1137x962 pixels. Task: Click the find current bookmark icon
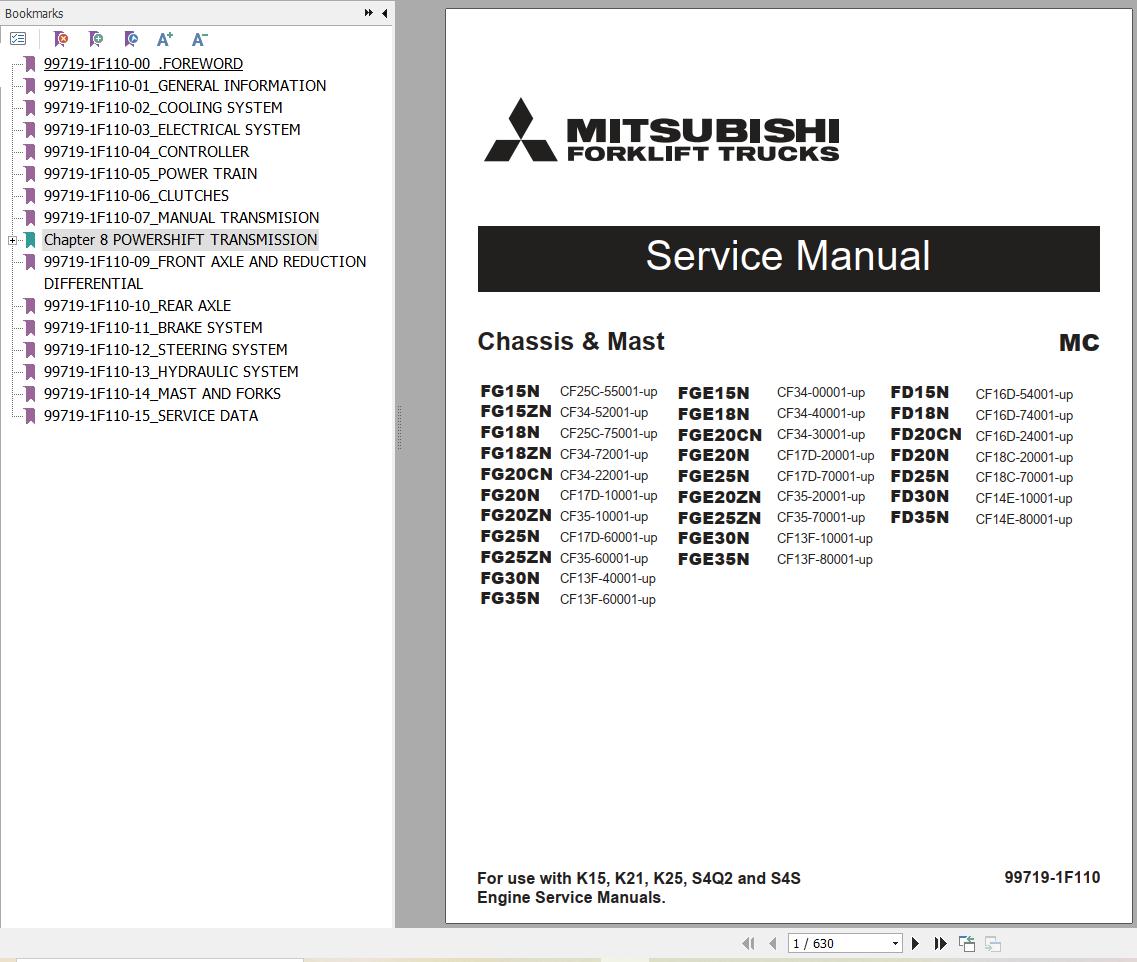tap(131, 38)
